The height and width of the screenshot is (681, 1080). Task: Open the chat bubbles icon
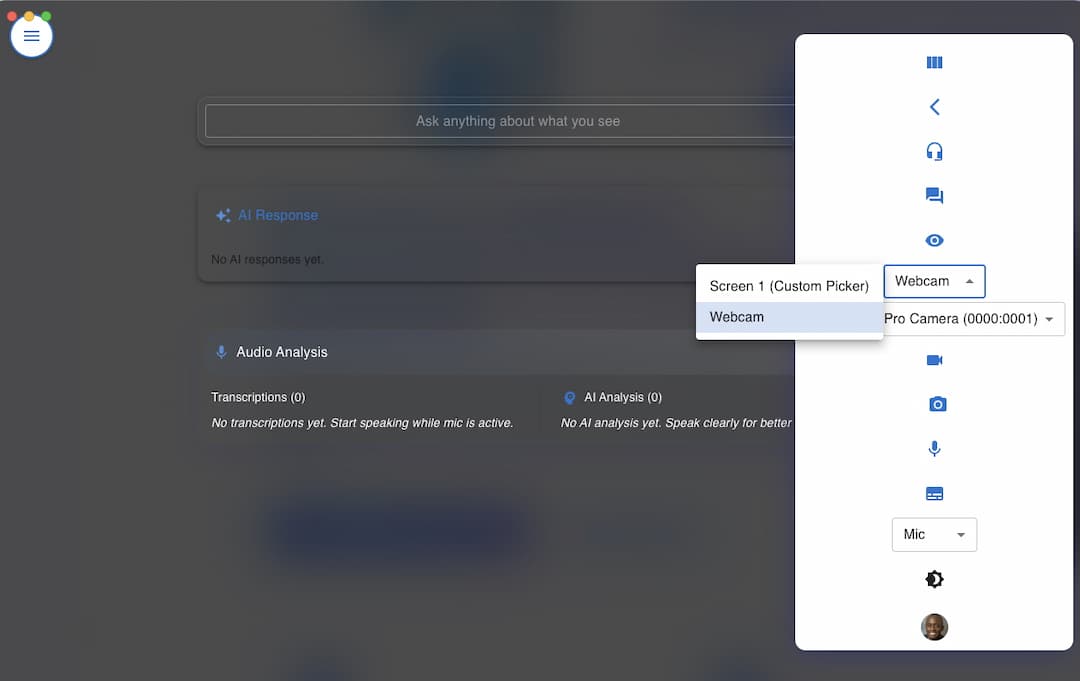[x=934, y=196]
